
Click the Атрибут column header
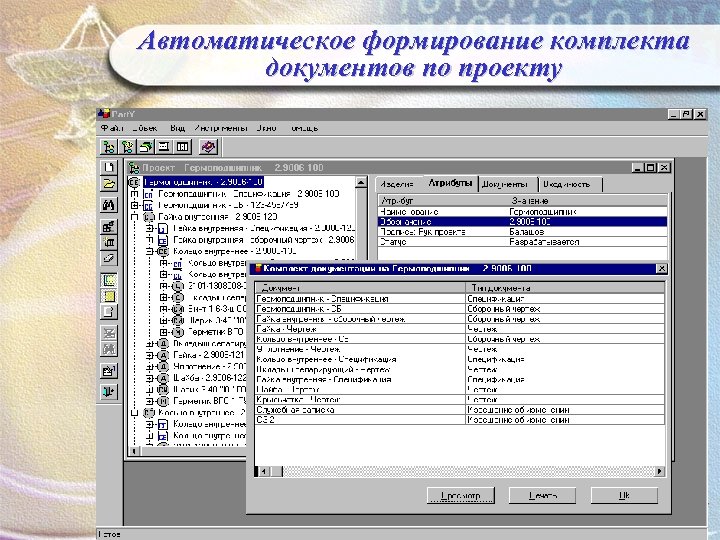click(x=443, y=201)
